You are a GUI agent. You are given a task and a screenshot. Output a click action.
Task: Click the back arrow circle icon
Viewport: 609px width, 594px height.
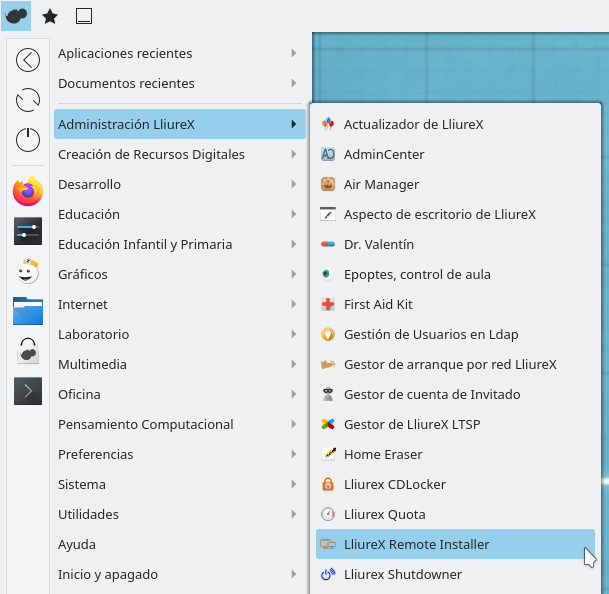point(28,60)
